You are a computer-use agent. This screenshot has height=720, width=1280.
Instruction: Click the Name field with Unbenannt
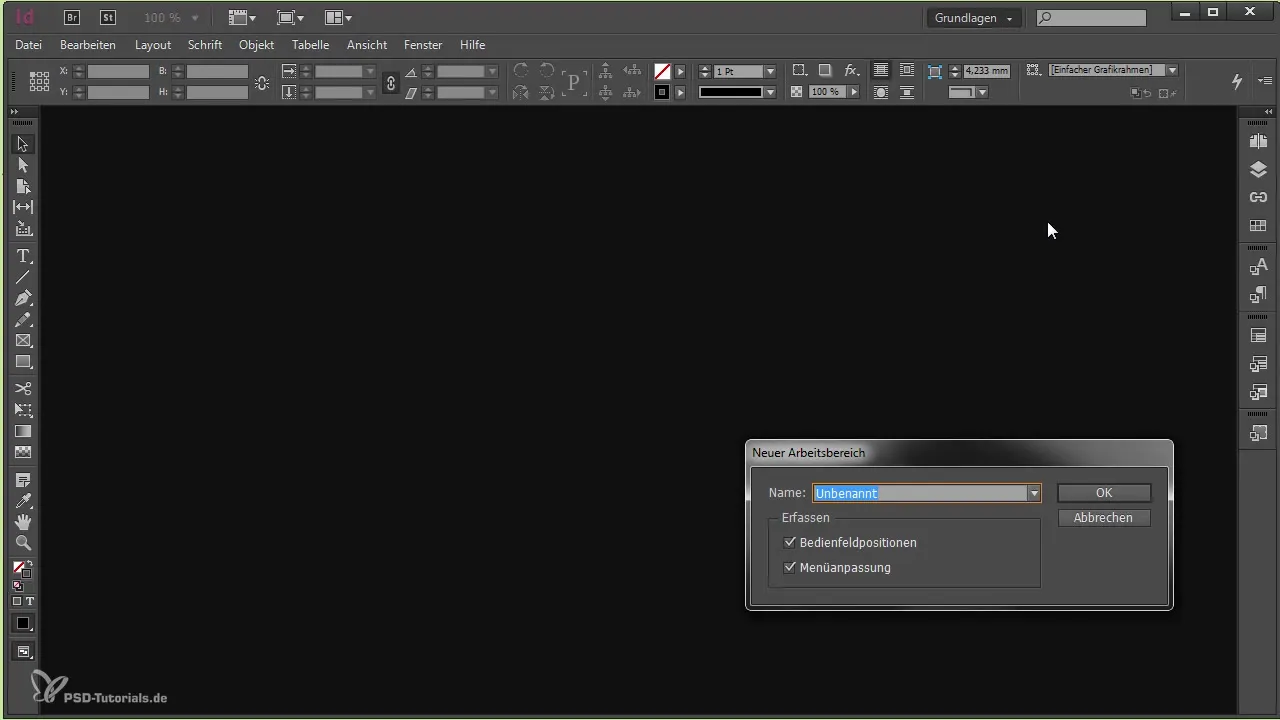point(920,493)
